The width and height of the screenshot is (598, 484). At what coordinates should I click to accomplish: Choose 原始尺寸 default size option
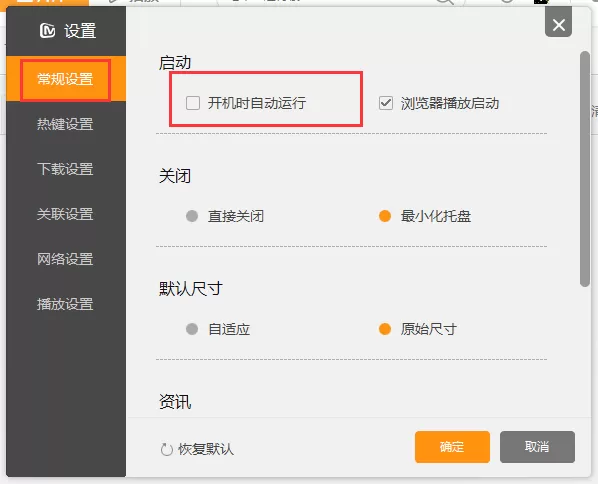point(385,329)
